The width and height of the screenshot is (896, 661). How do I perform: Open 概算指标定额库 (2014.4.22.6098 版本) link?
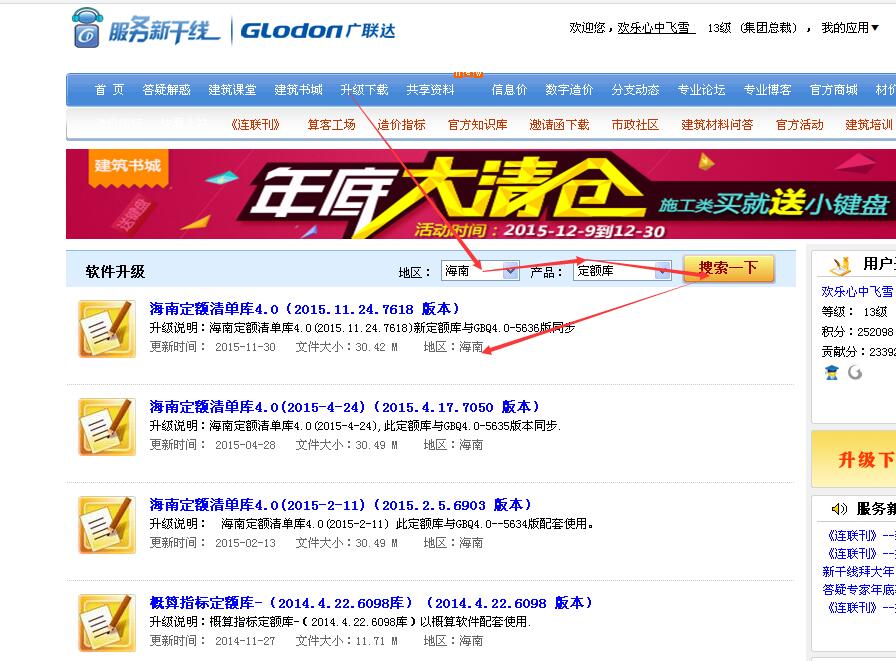[371, 603]
